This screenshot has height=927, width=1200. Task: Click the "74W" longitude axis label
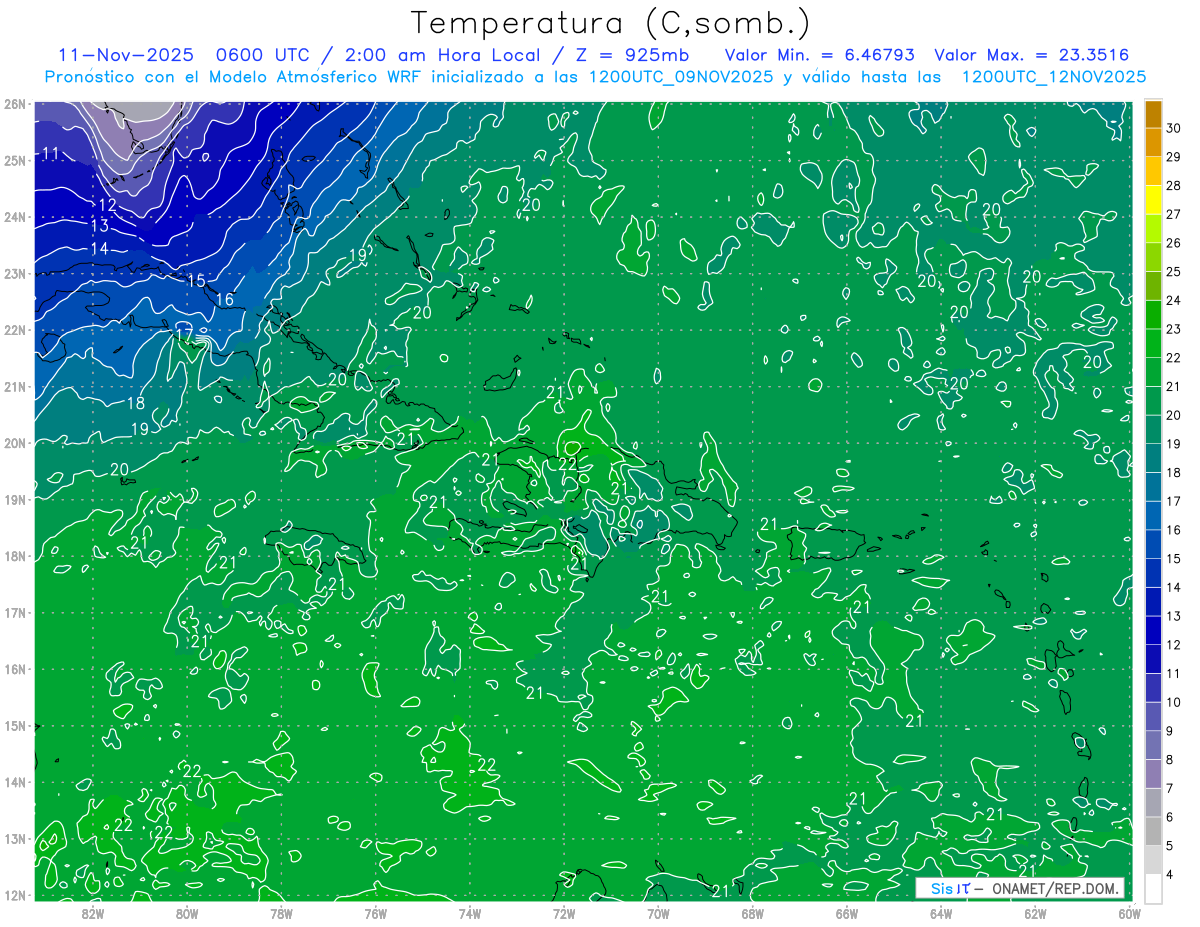coord(470,912)
